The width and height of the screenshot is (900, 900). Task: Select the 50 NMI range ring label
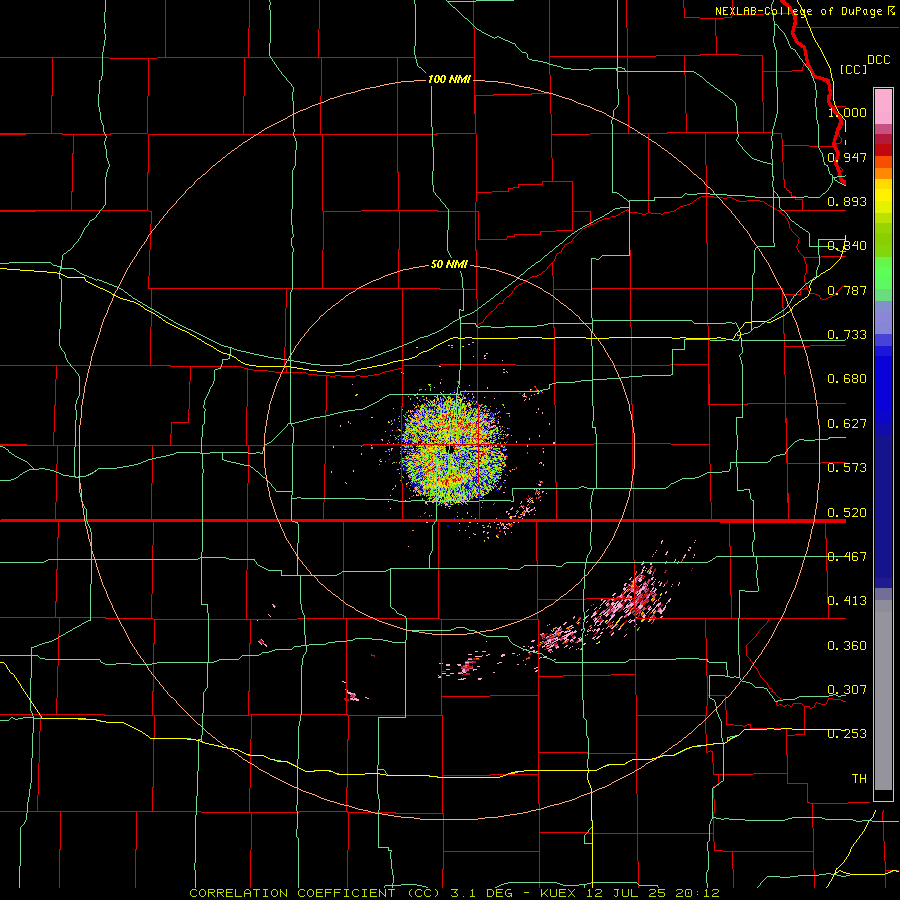coord(449,264)
